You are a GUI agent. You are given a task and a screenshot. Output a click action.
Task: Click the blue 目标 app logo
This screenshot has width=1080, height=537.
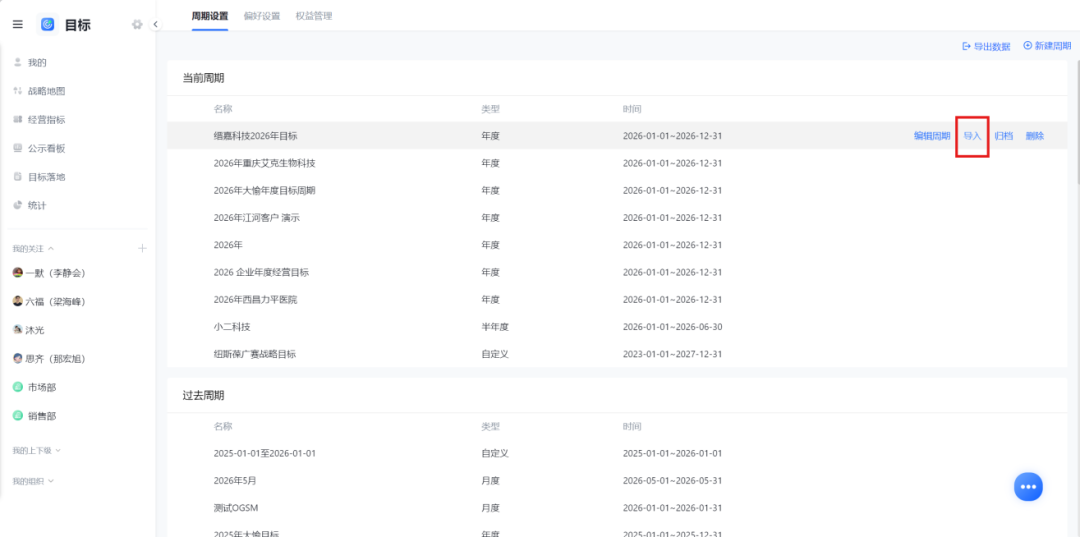(x=48, y=24)
